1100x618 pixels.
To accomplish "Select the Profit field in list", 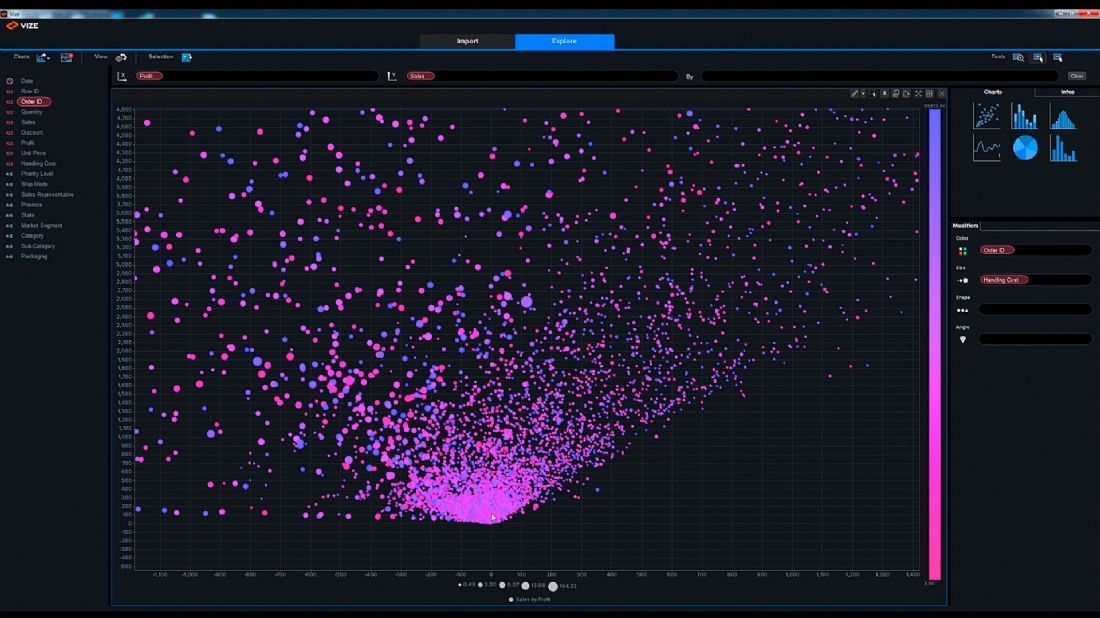I will point(27,143).
